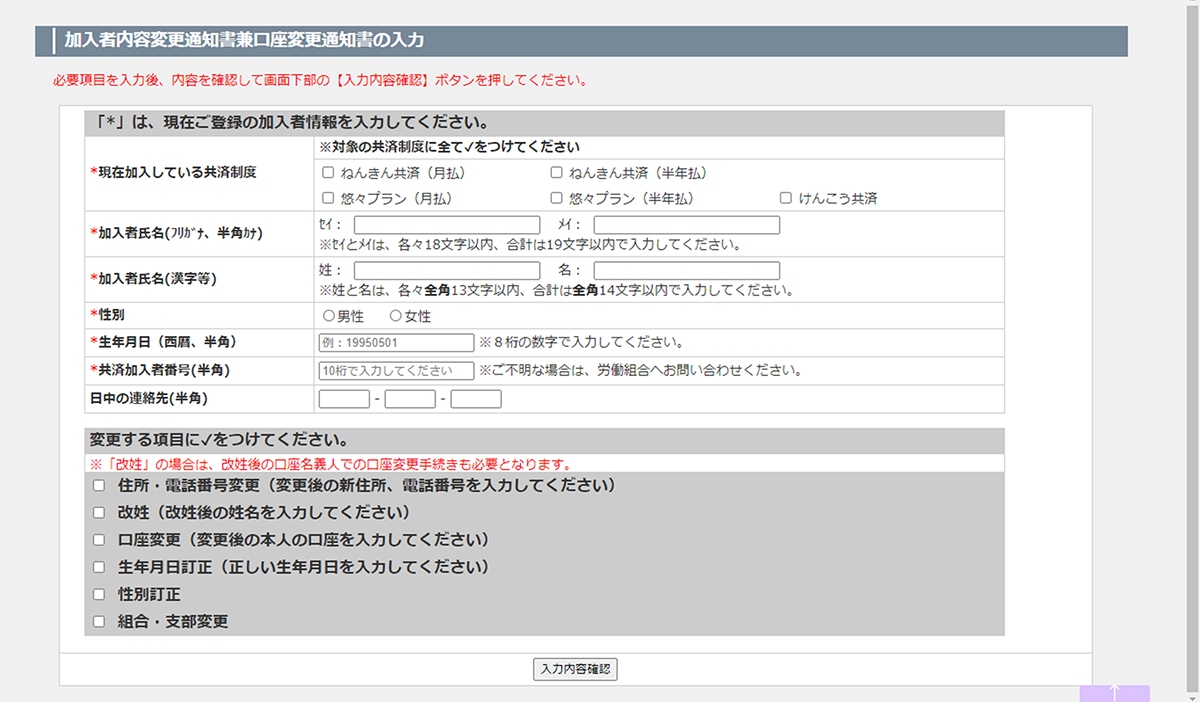Select the 男性 radio button
Viewport: 1200px width, 702px height.
(x=328, y=316)
